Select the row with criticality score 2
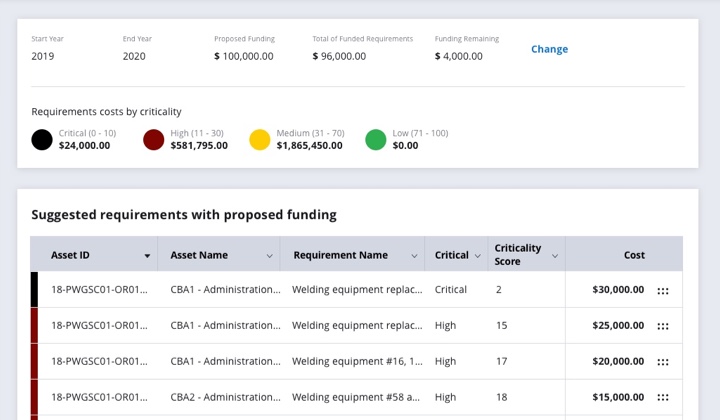The image size is (720, 420). tap(356, 290)
